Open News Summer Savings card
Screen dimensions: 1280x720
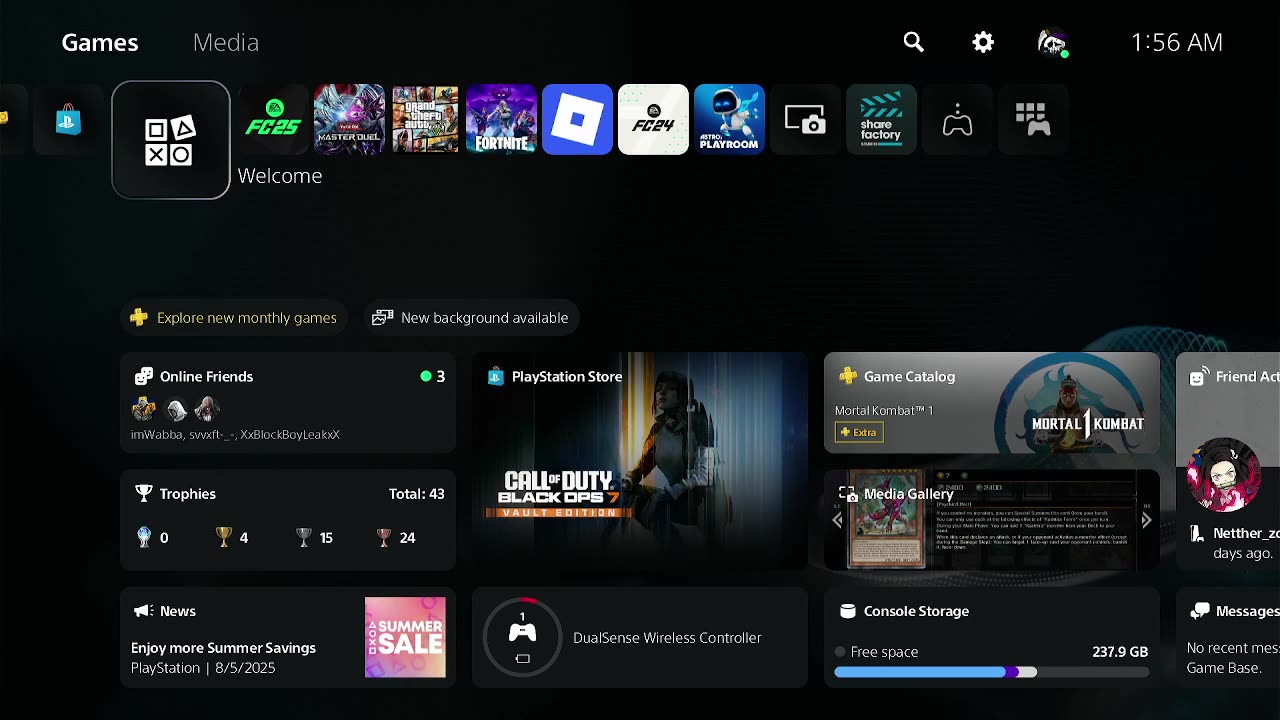point(288,637)
